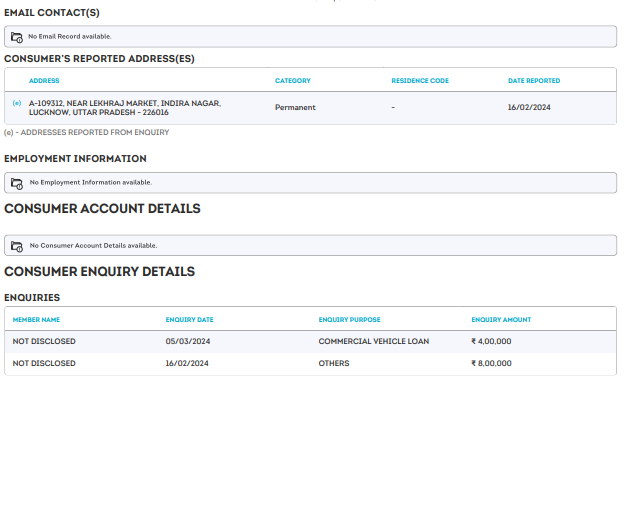This screenshot has width=627, height=527.
Task: Select the Enquiry Amount column header
Action: pyautogui.click(x=501, y=320)
